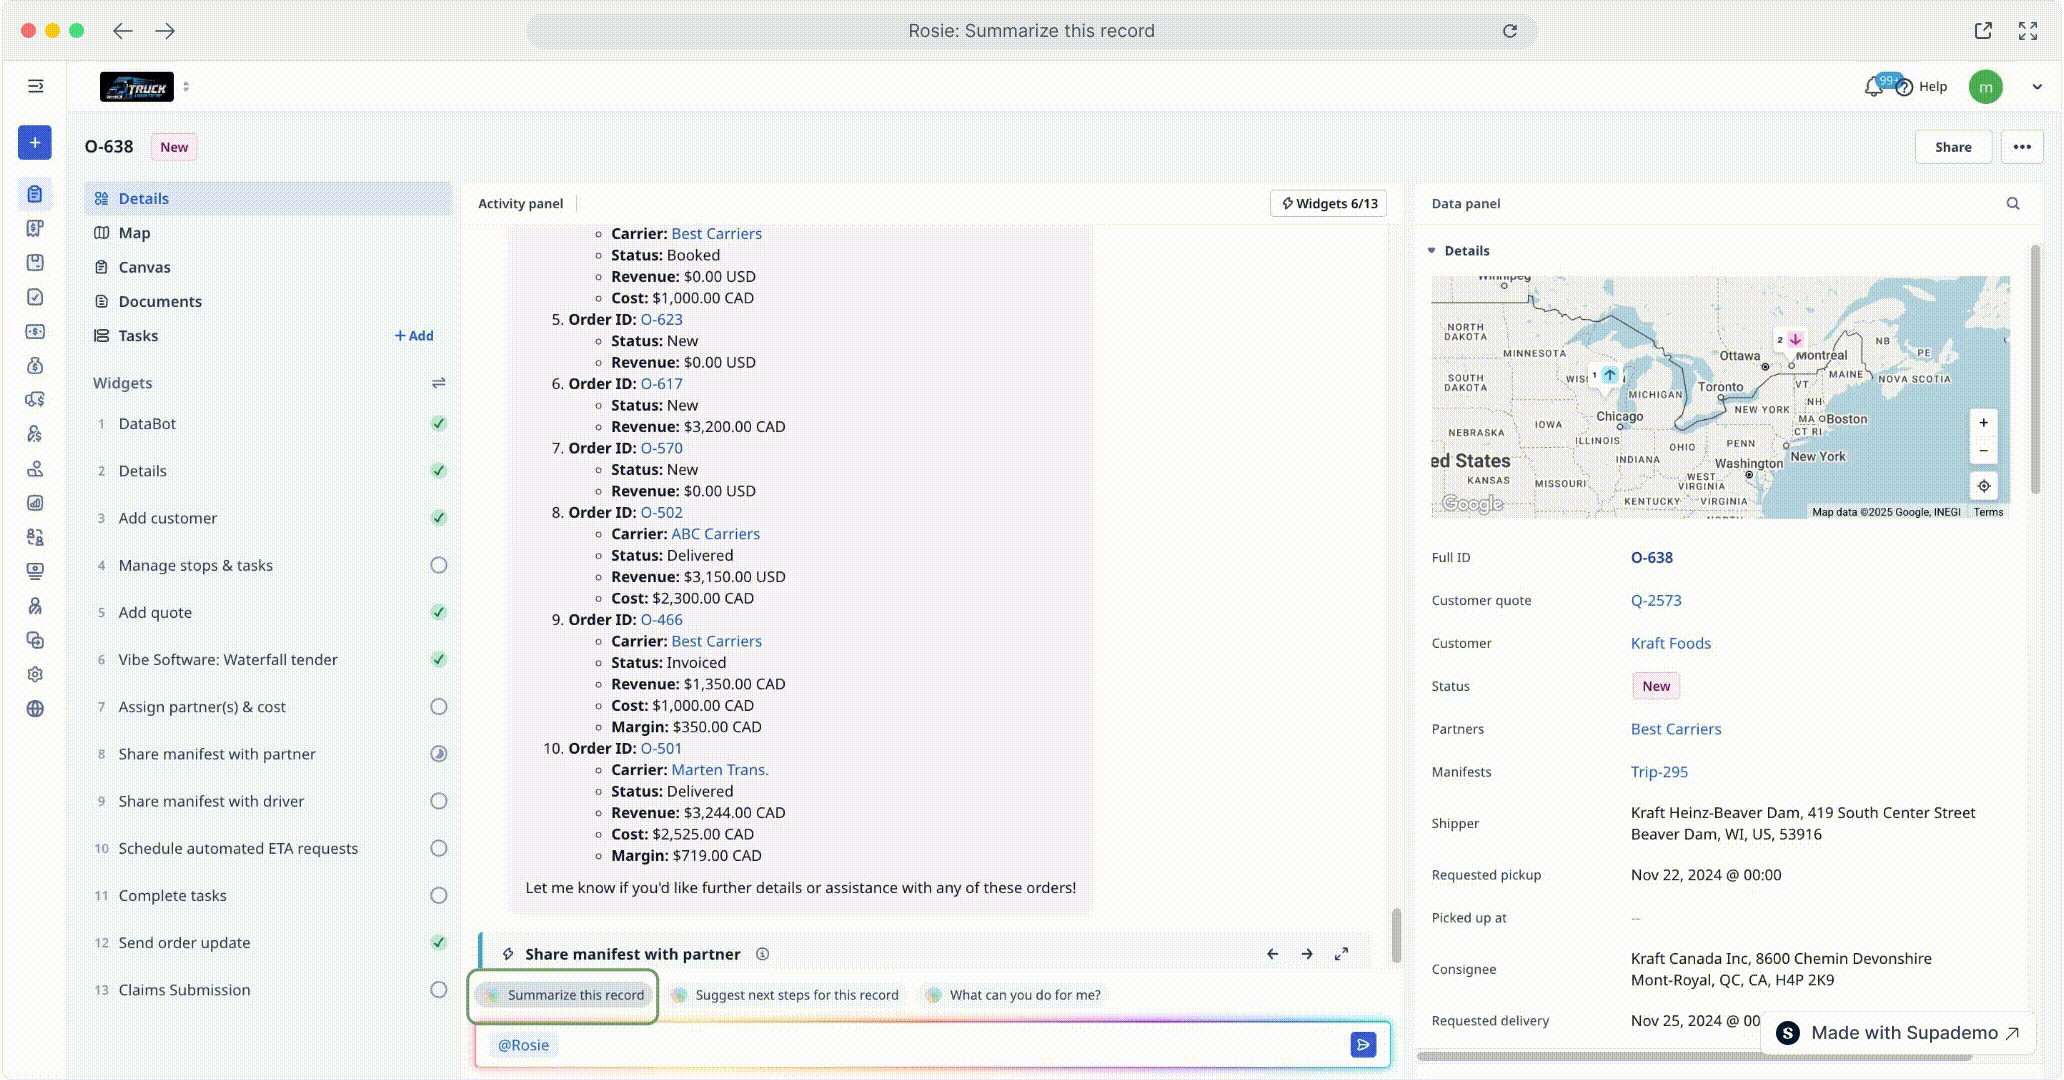This screenshot has width=2064, height=1080.
Task: Toggle the hamburger sidebar menu
Action: pyautogui.click(x=36, y=86)
